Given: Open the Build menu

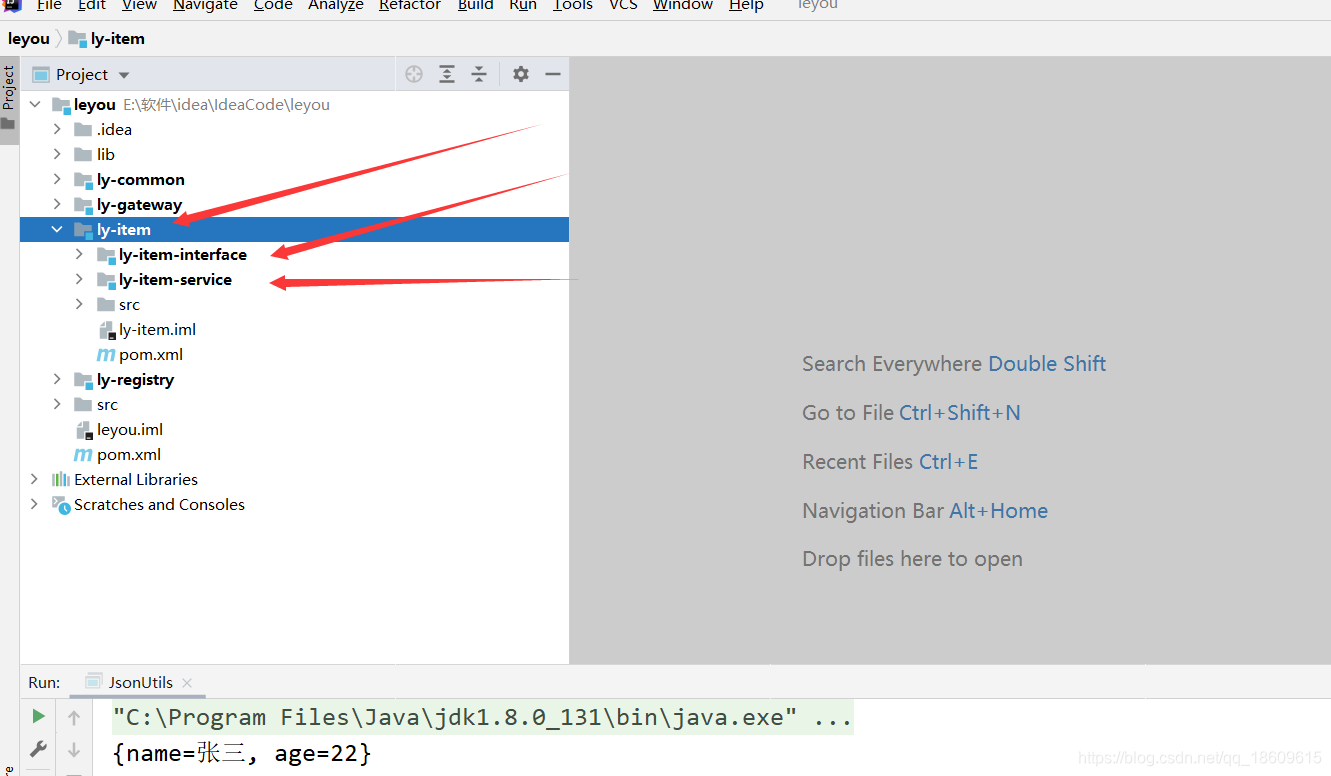Looking at the screenshot, I should 476,5.
